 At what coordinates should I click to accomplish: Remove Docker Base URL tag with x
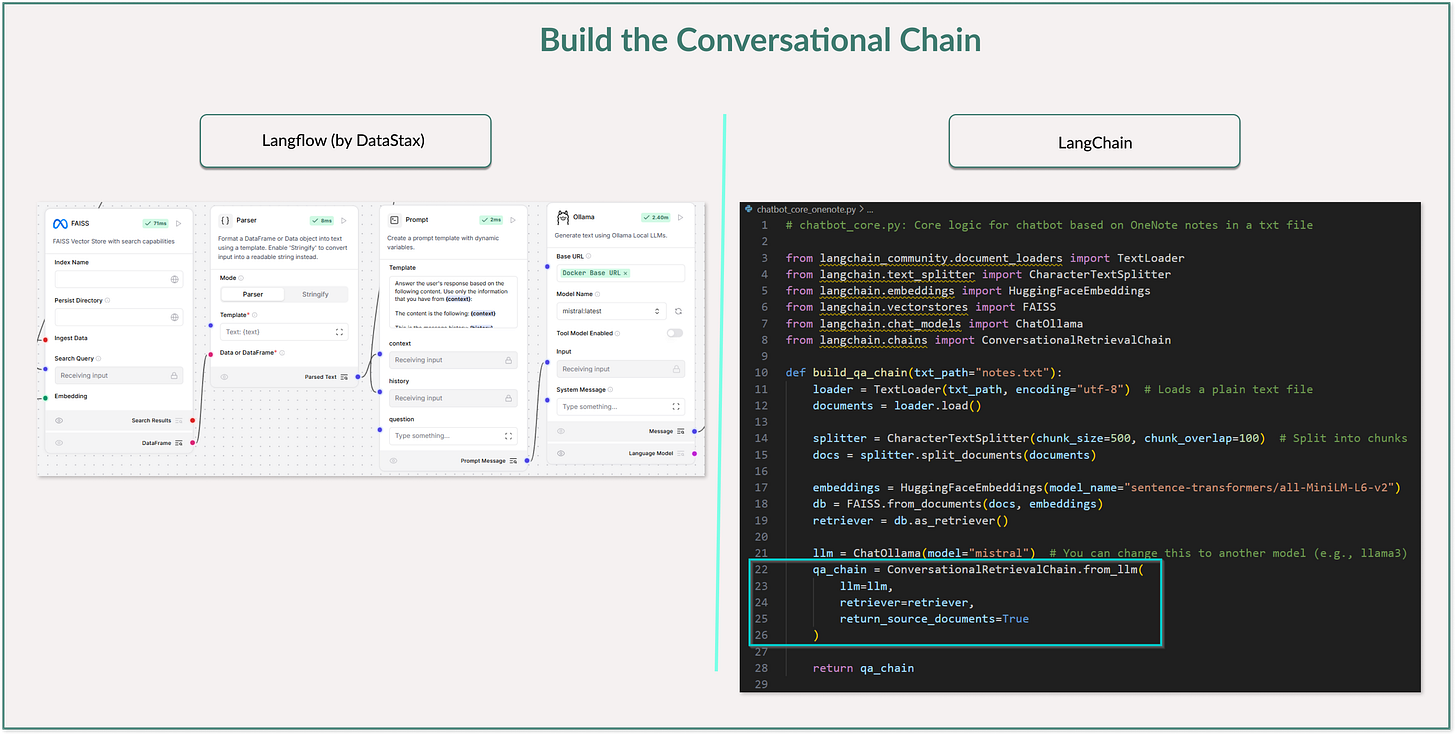(x=625, y=273)
